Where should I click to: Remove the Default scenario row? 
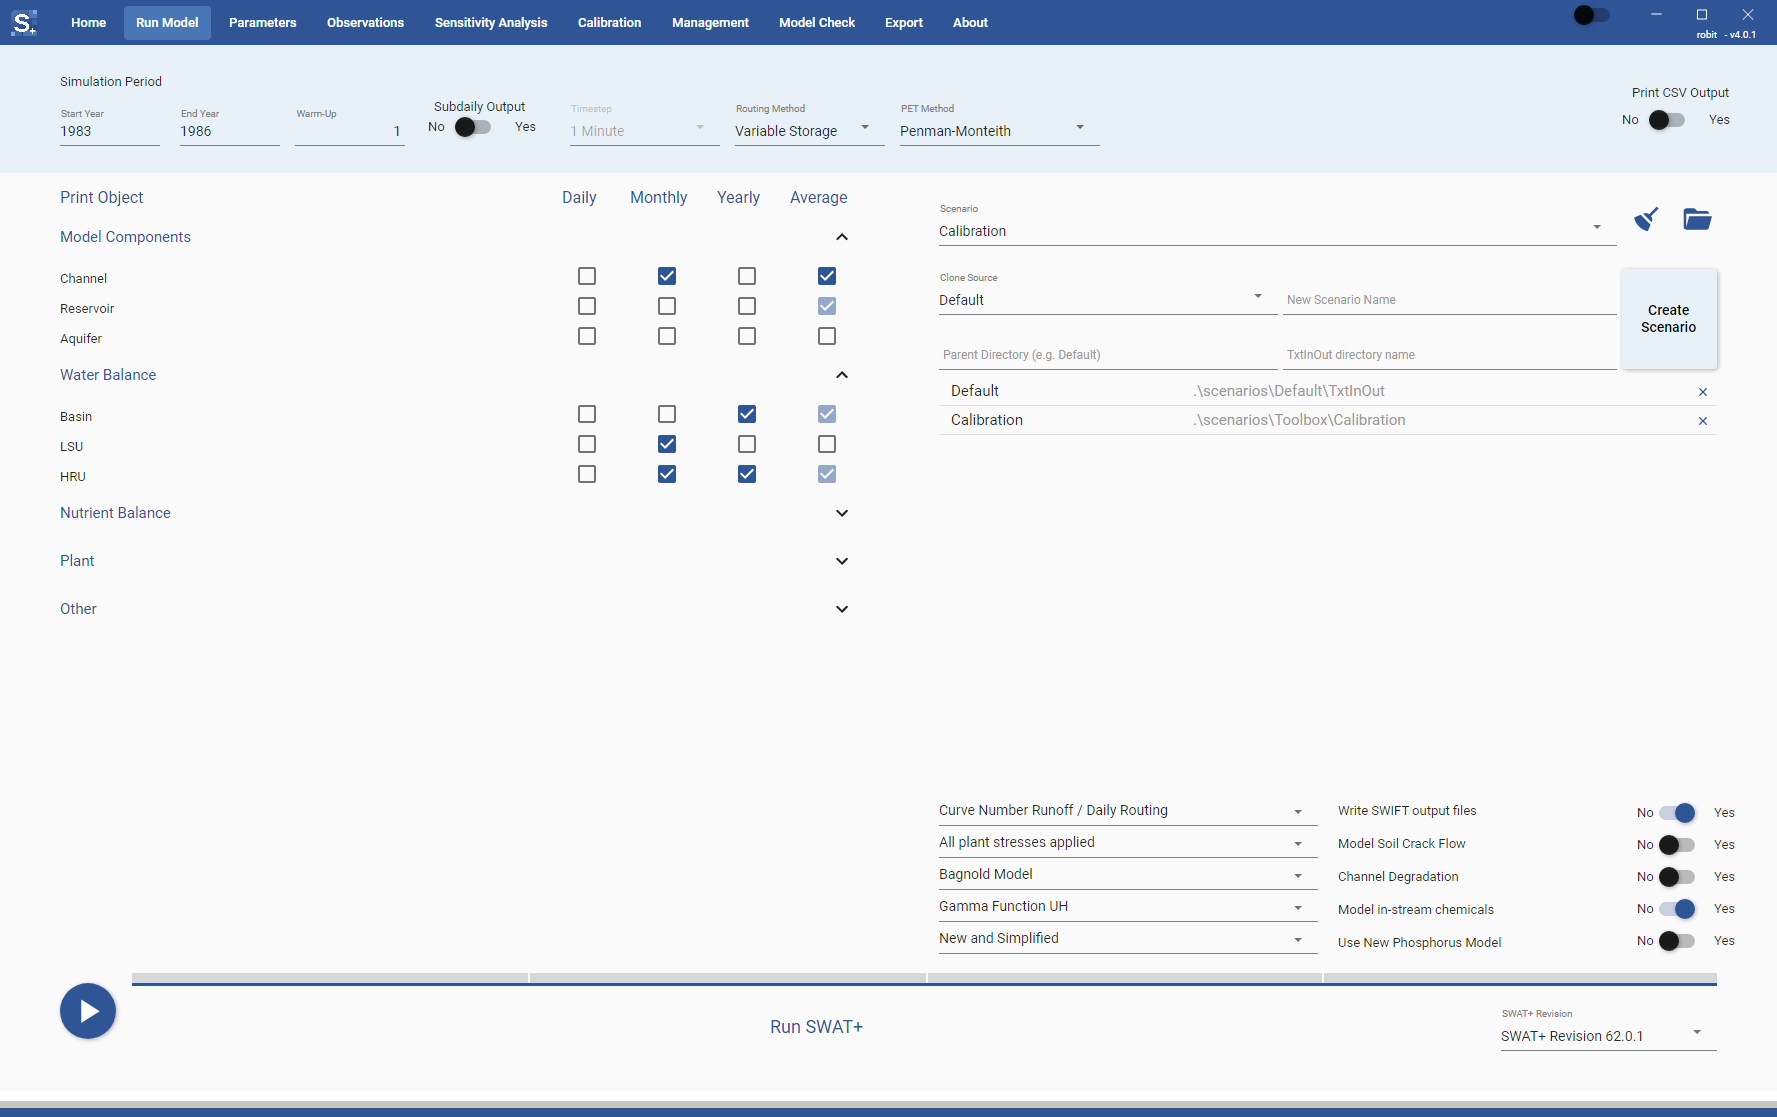(x=1703, y=392)
